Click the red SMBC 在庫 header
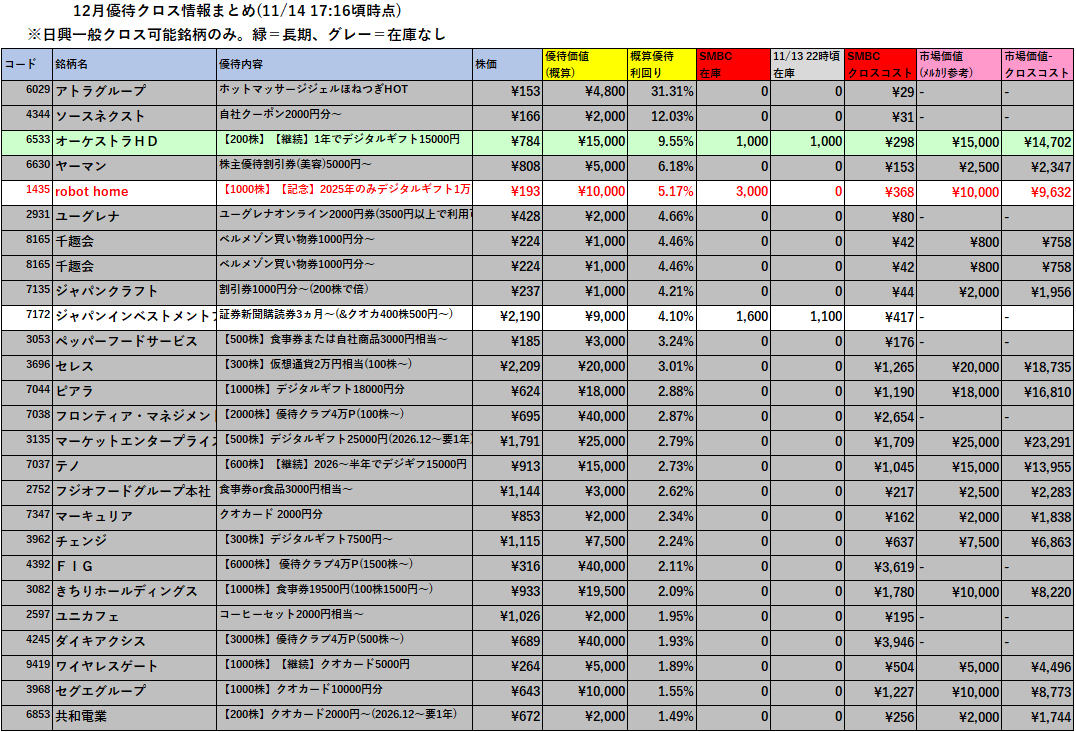Viewport: 1076px width, 732px height. [733, 64]
